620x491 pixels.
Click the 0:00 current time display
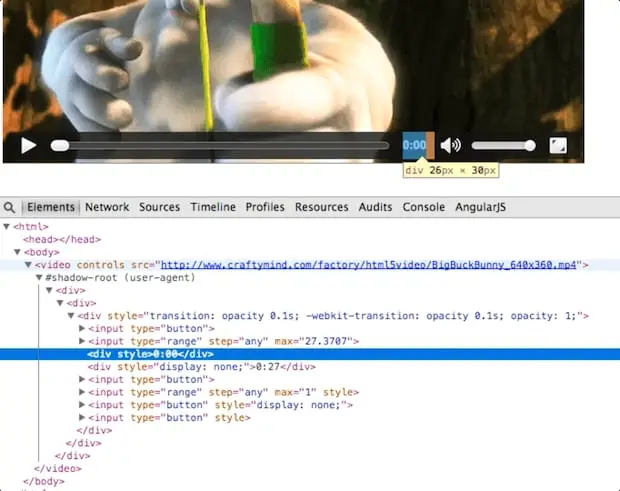(x=414, y=145)
